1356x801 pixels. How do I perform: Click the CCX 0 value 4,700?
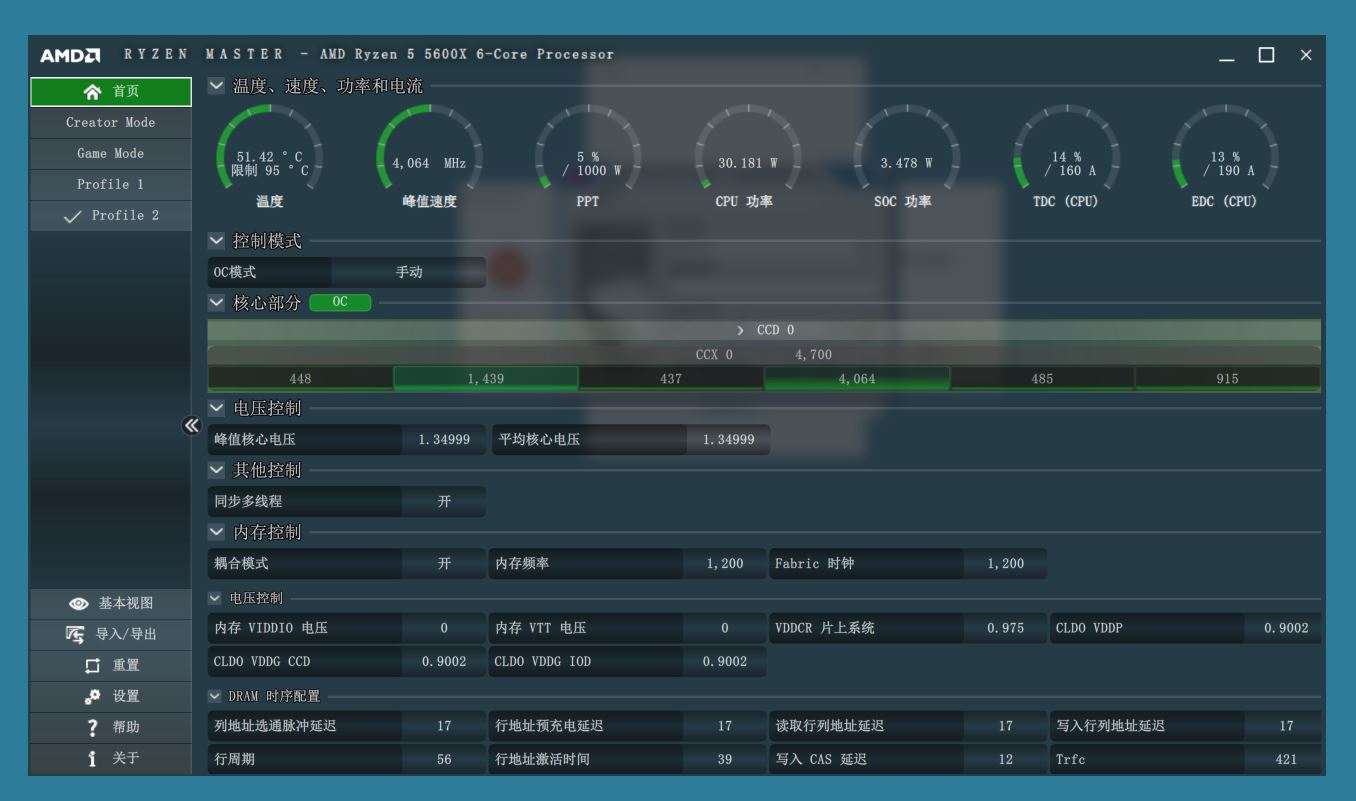[x=814, y=355]
